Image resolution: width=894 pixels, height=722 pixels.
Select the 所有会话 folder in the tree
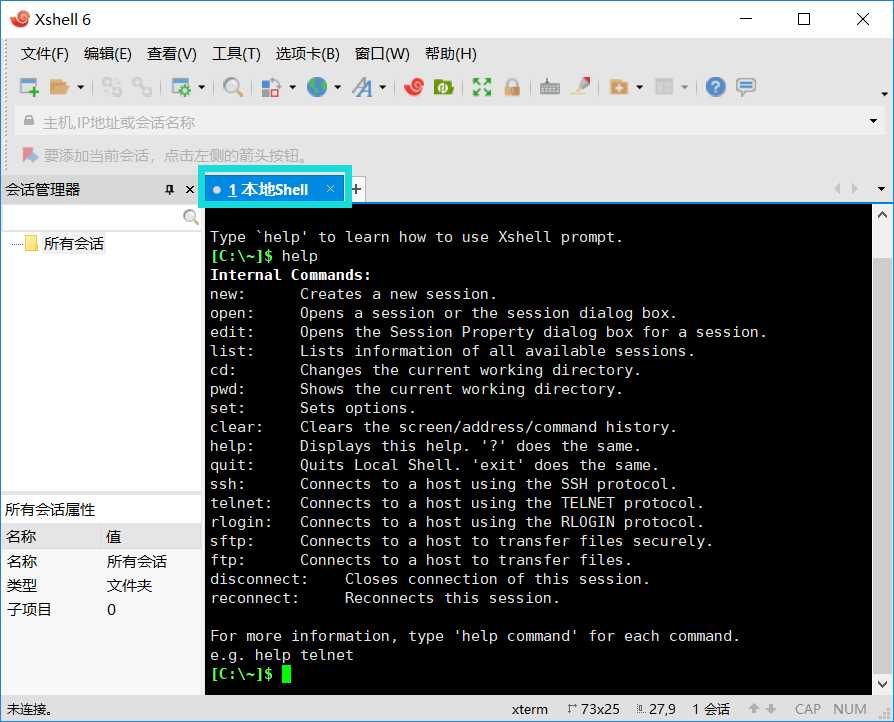[74, 244]
